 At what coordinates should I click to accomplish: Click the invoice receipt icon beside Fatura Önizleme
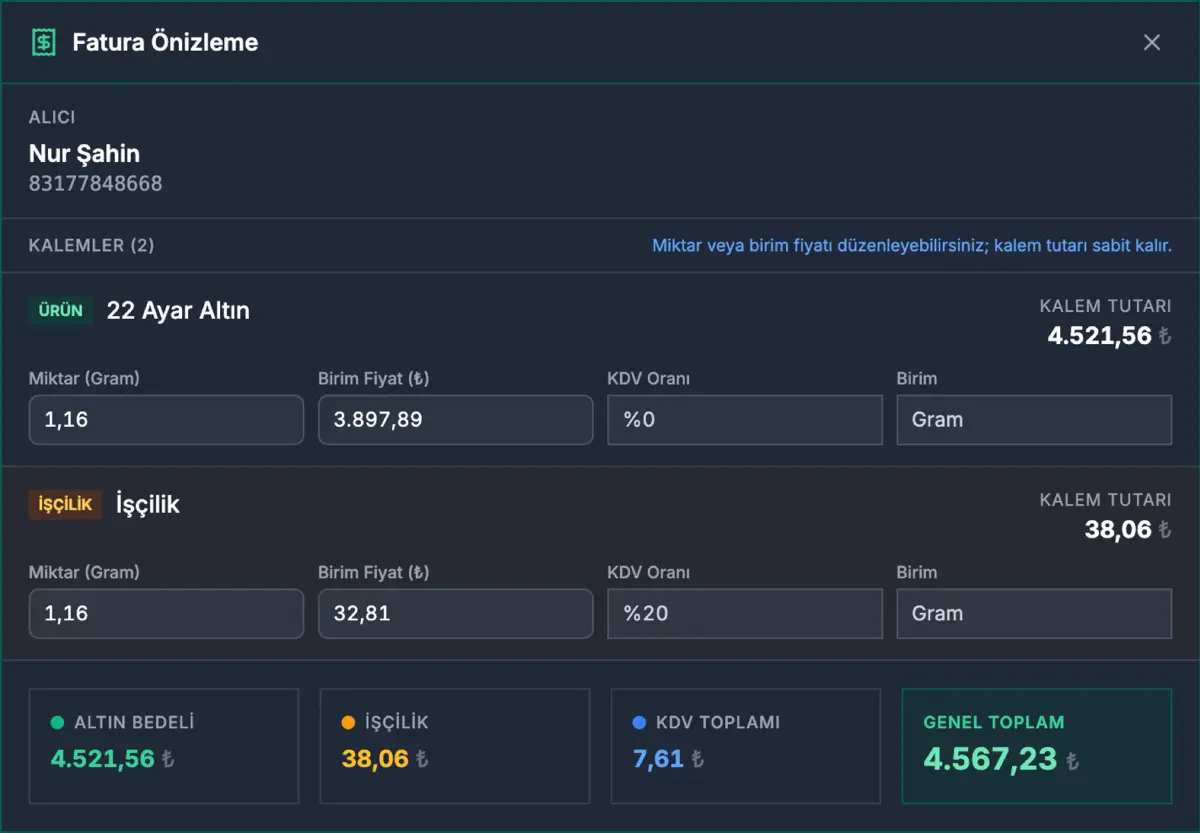click(x=43, y=42)
